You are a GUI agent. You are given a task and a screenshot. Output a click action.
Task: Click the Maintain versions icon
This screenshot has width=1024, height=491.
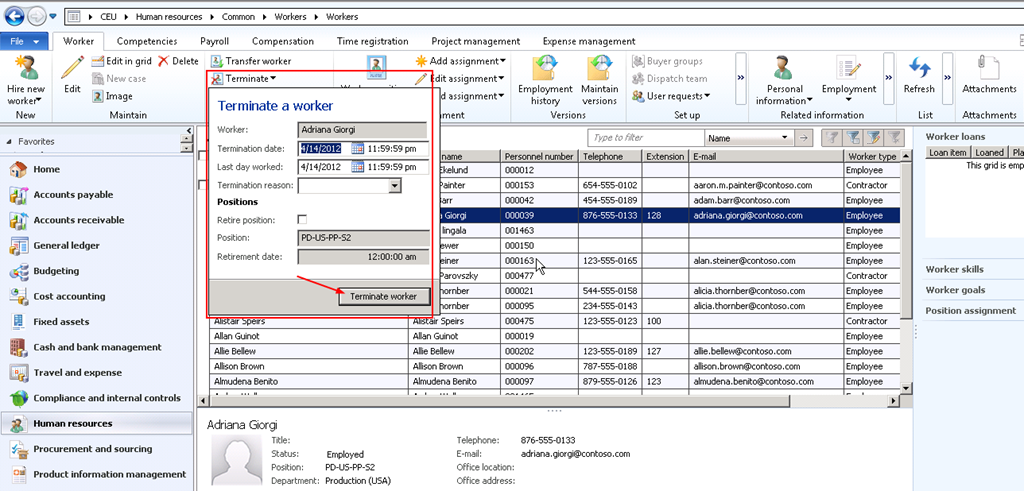point(599,69)
